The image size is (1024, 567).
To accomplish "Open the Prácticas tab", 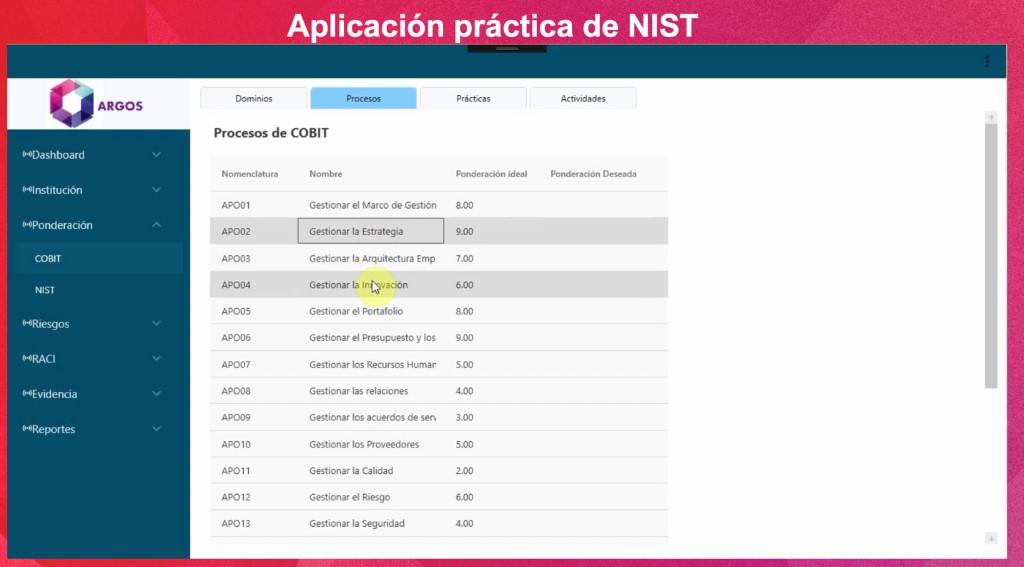I will tap(473, 98).
